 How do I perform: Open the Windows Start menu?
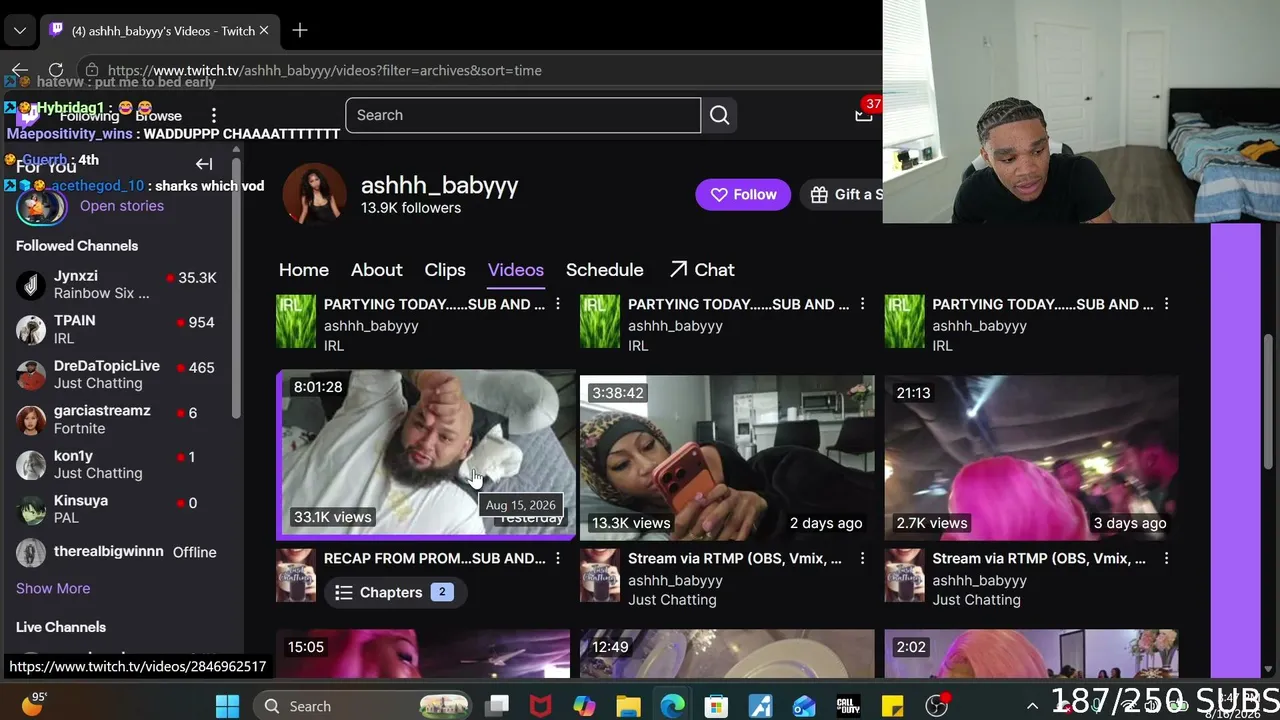[228, 706]
